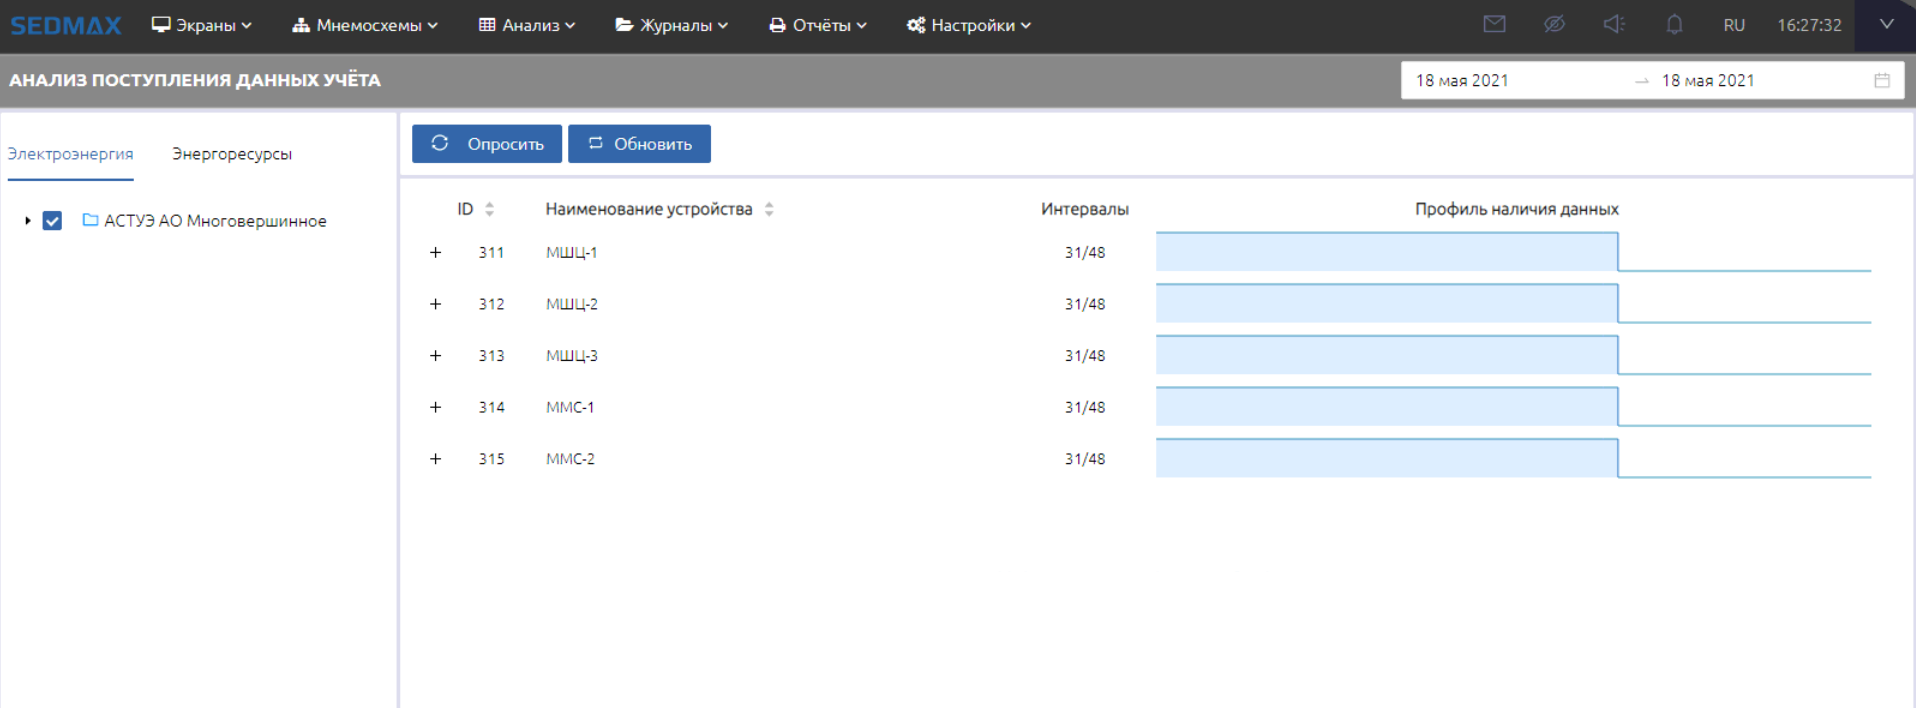Screen dimensions: 1916x708
Task: Click the SEDMAX logo
Action: tap(66, 26)
